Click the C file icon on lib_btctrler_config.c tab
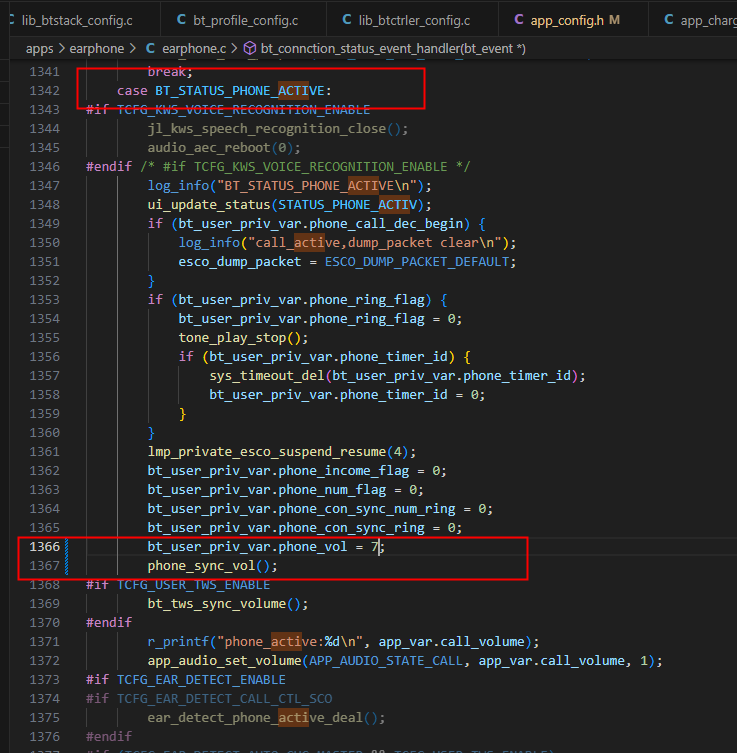The height and width of the screenshot is (753, 737). (x=347, y=20)
